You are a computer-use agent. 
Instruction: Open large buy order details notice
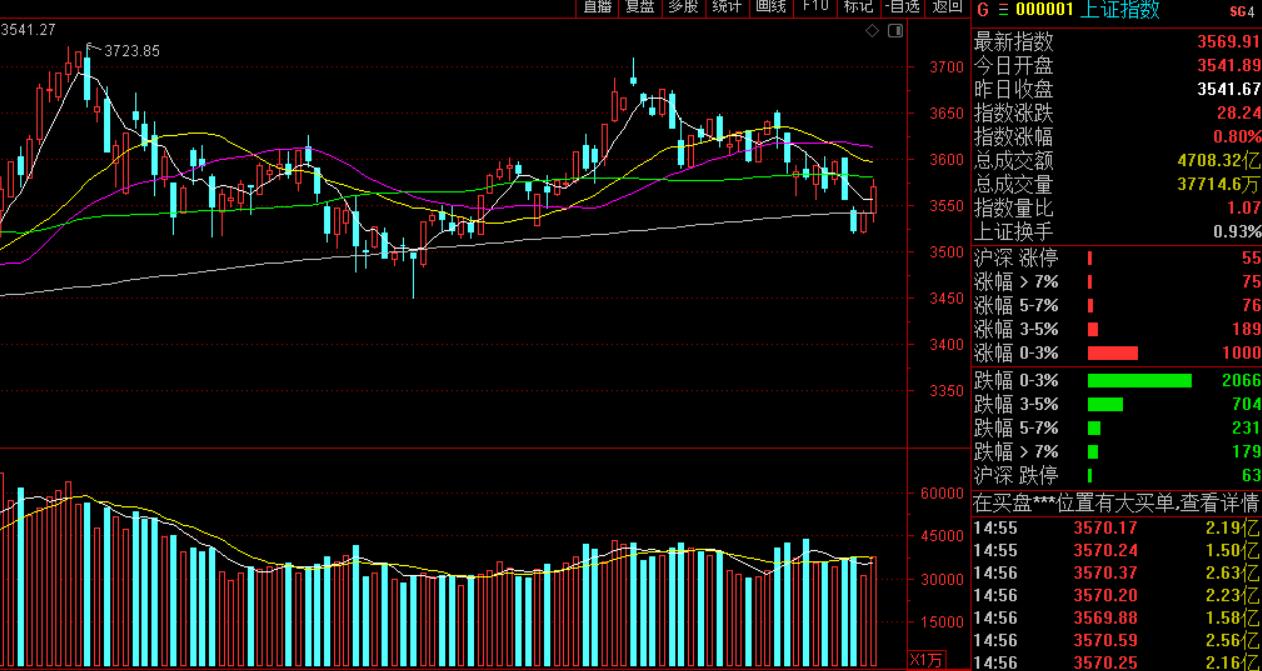tap(1116, 502)
